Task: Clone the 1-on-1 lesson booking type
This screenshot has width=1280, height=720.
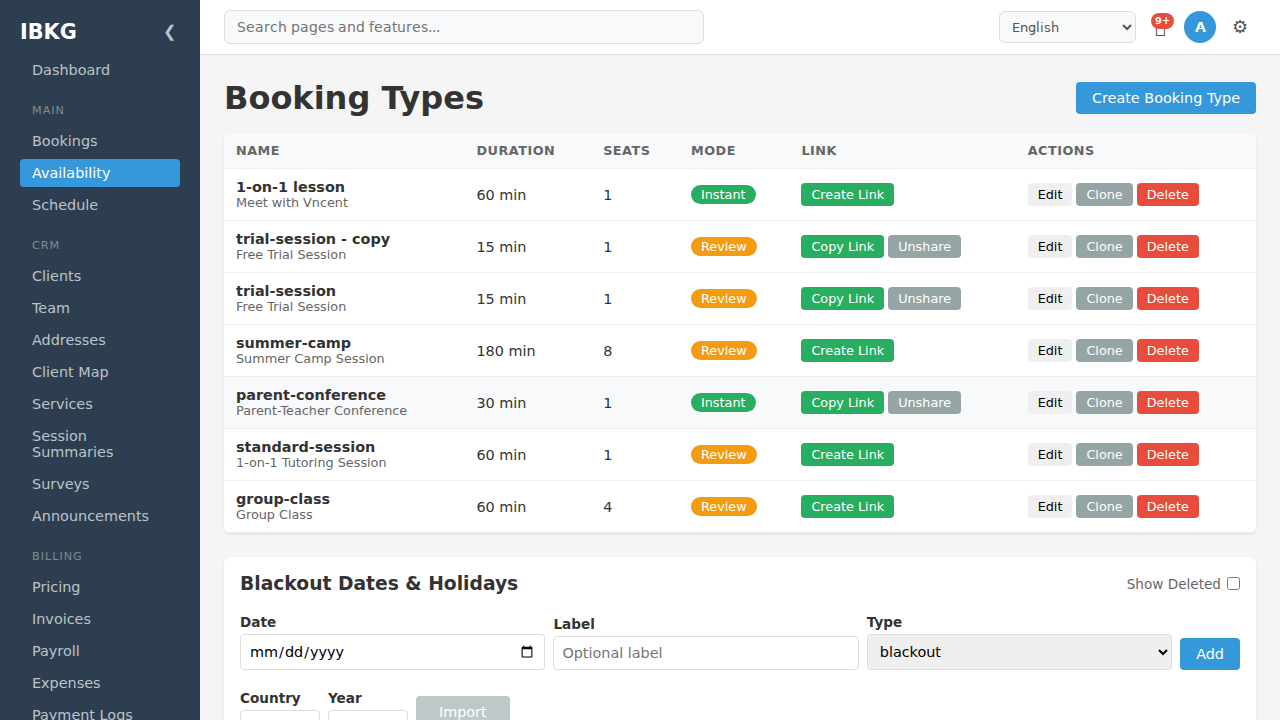Action: [x=1104, y=195]
